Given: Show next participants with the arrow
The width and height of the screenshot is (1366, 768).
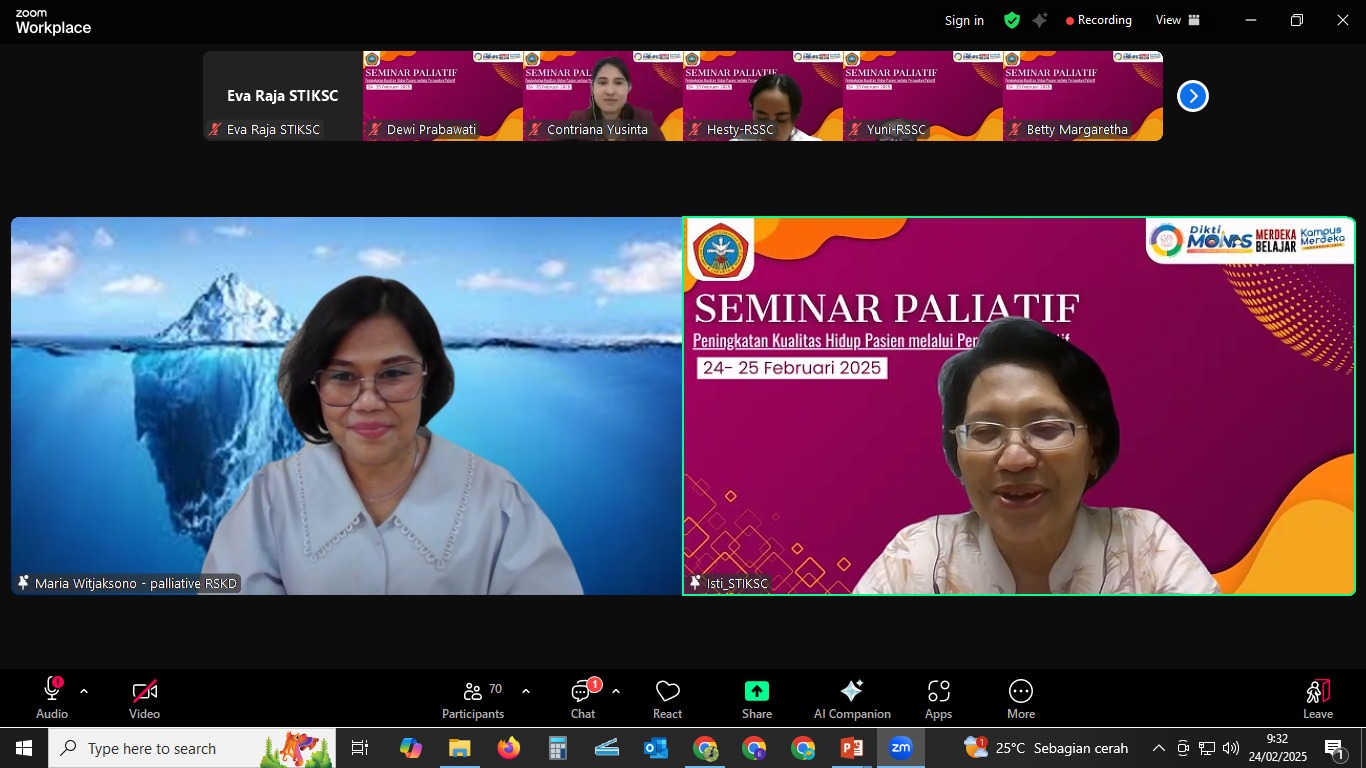Looking at the screenshot, I should [x=1192, y=96].
